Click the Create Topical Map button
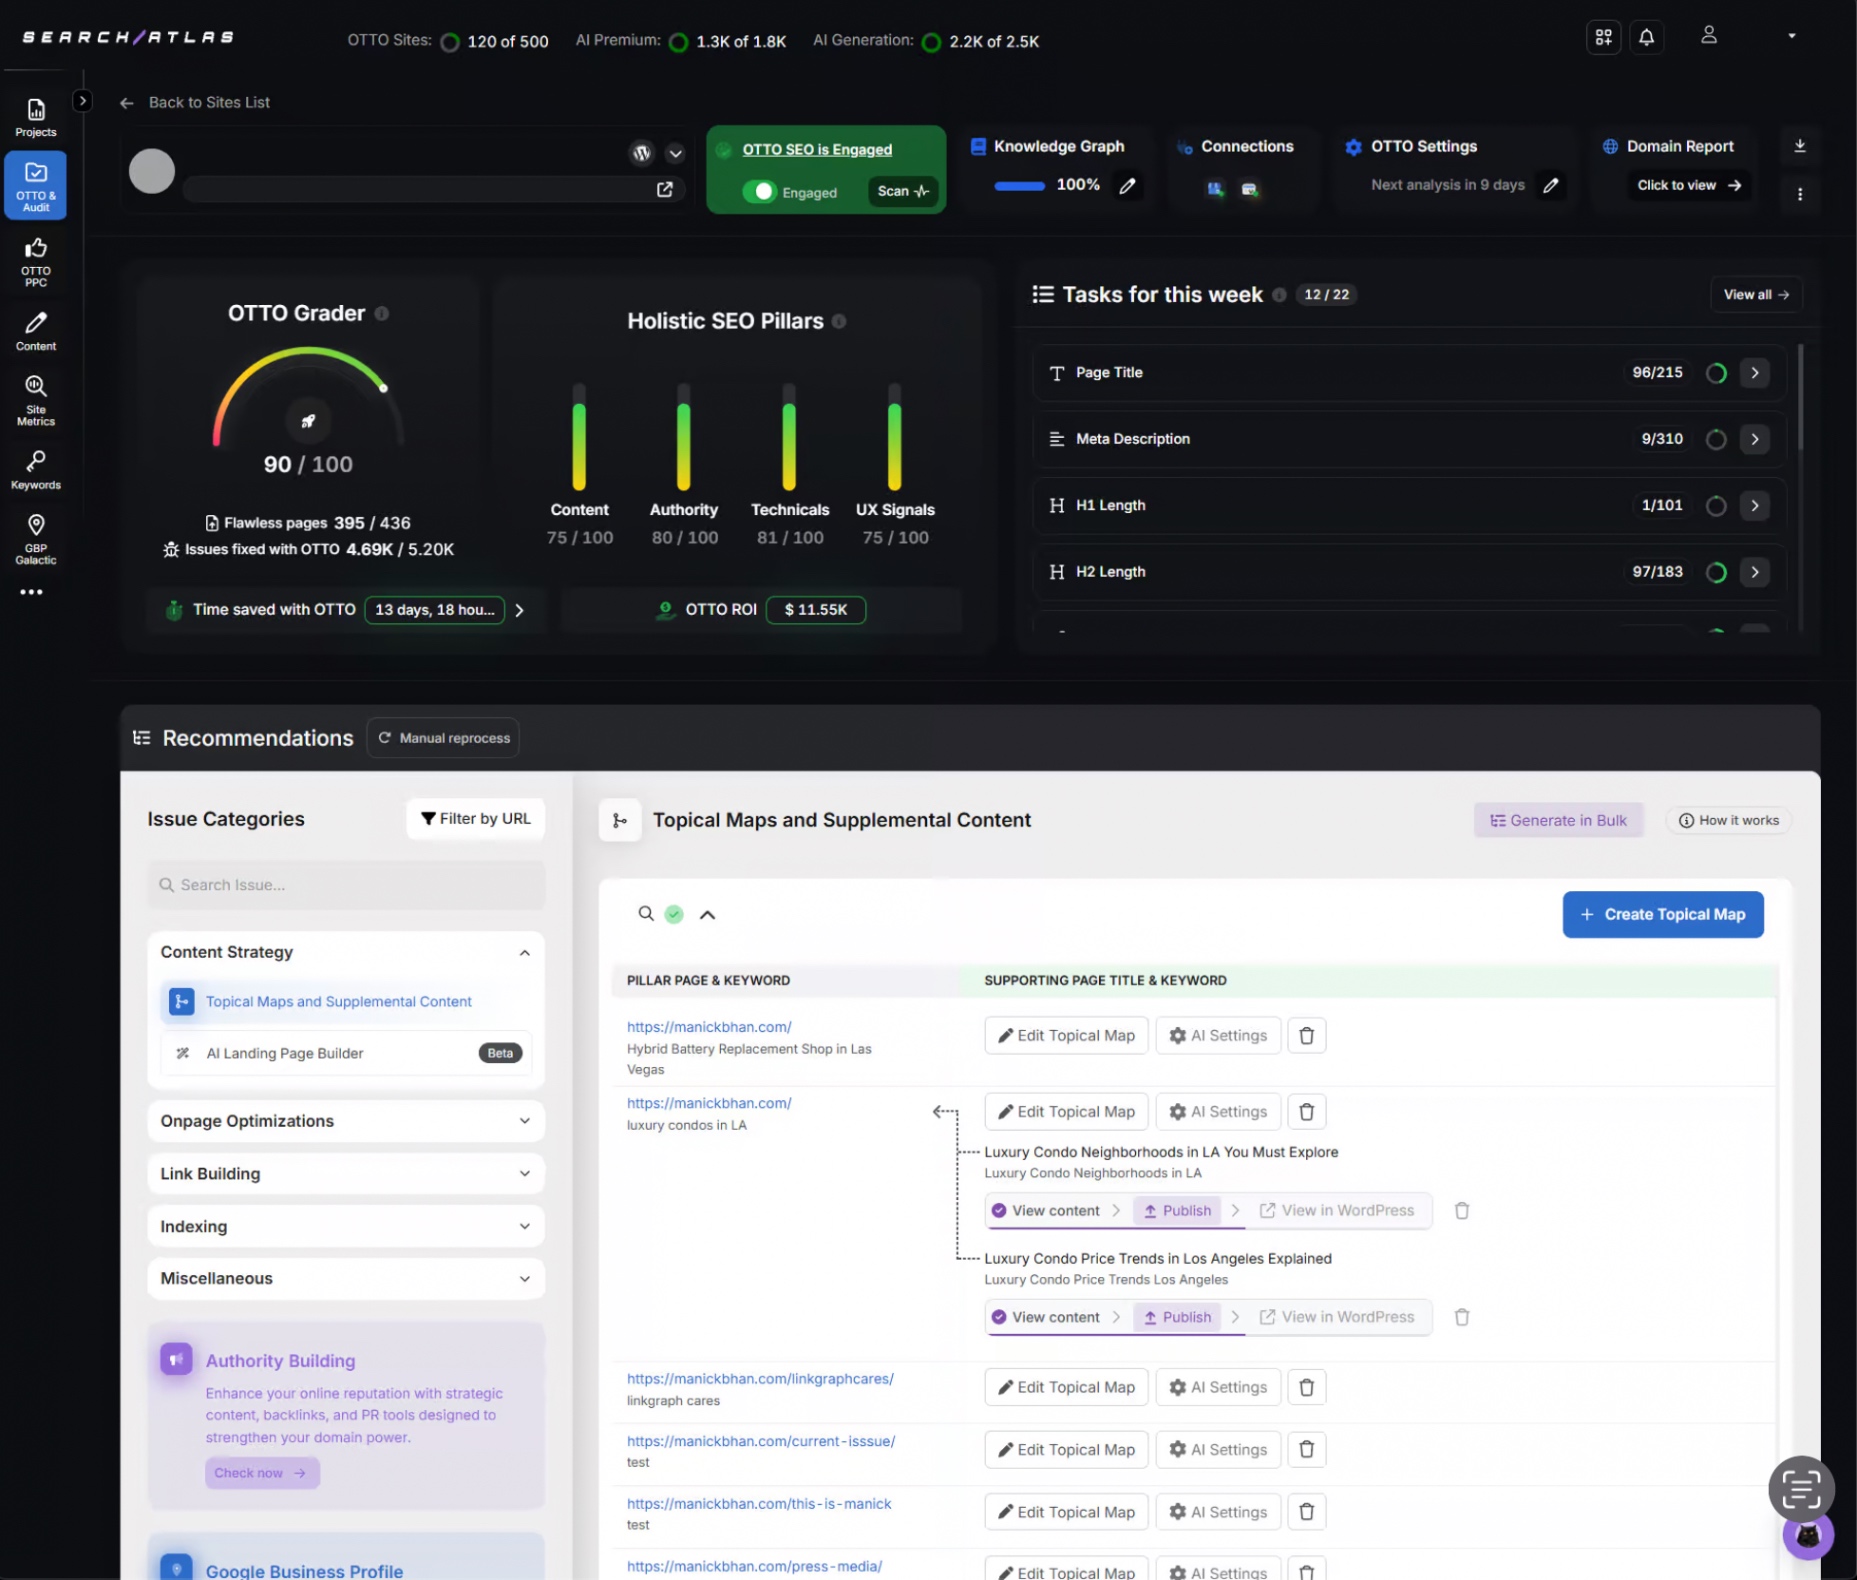 [x=1662, y=913]
